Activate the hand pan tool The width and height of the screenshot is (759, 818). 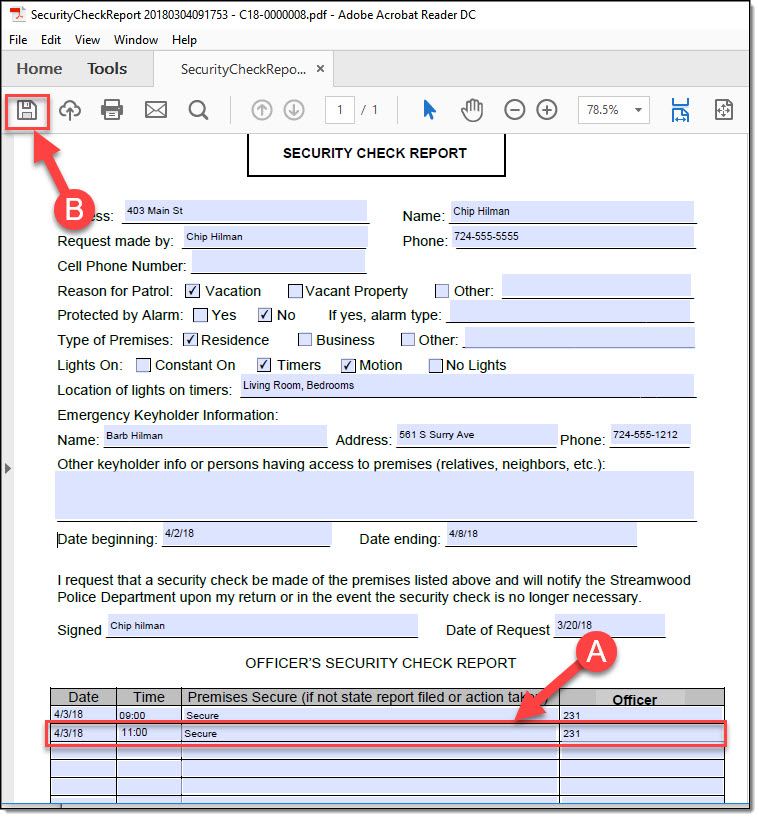472,110
